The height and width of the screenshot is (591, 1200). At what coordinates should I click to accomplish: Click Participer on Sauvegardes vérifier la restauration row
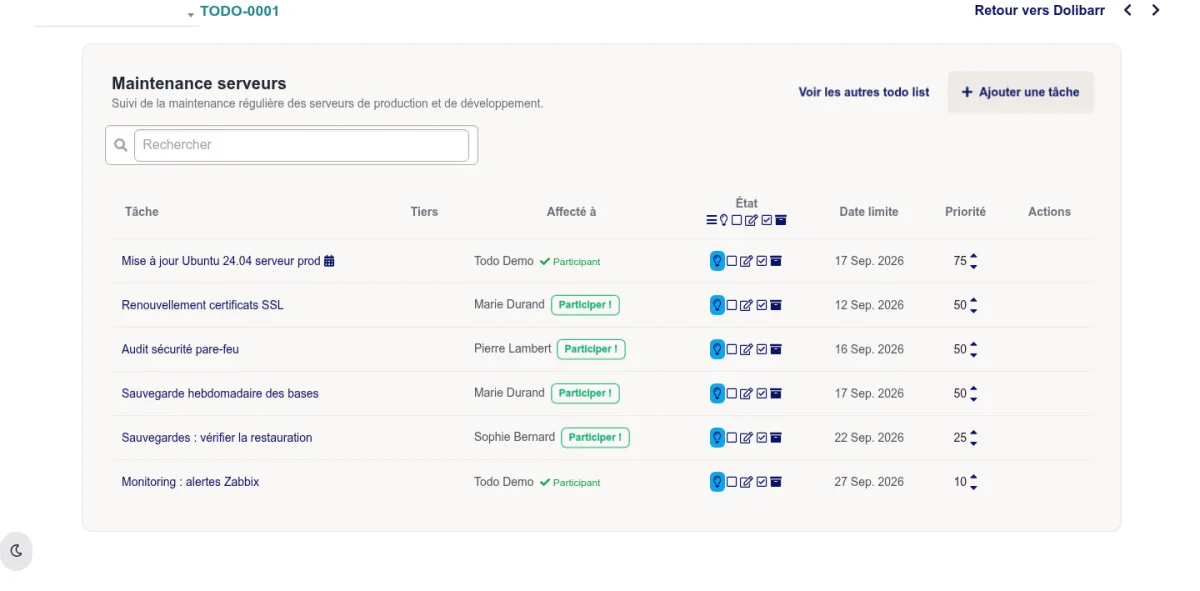coord(595,437)
